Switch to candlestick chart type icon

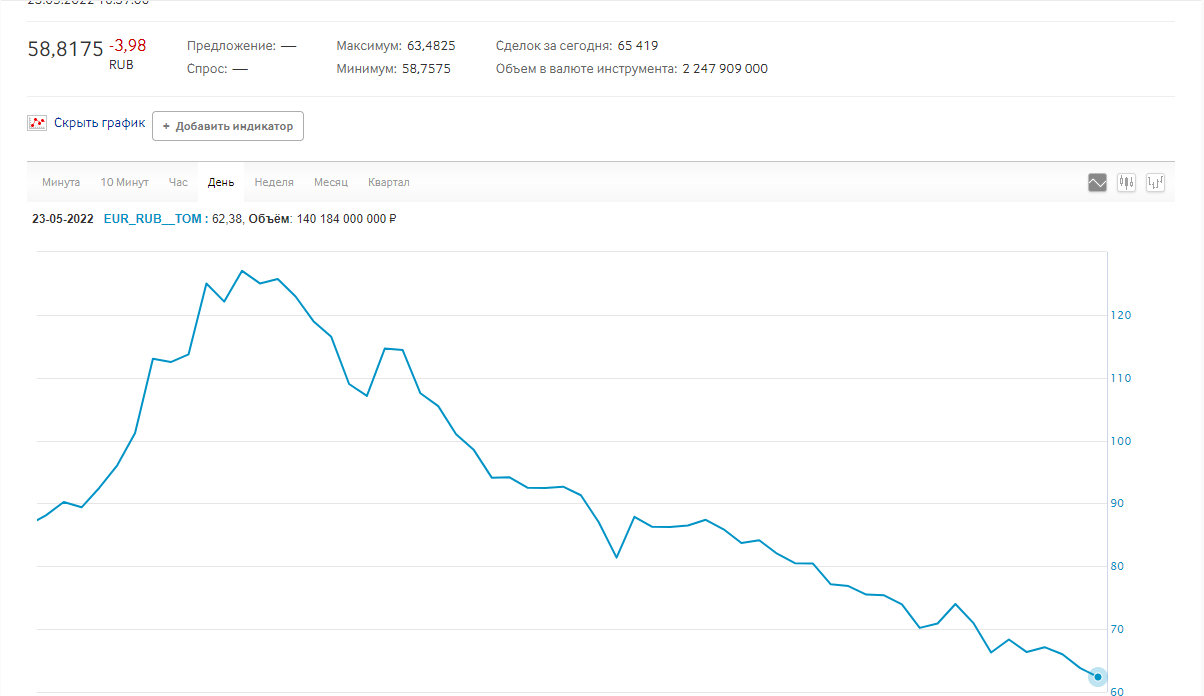pyautogui.click(x=1126, y=183)
